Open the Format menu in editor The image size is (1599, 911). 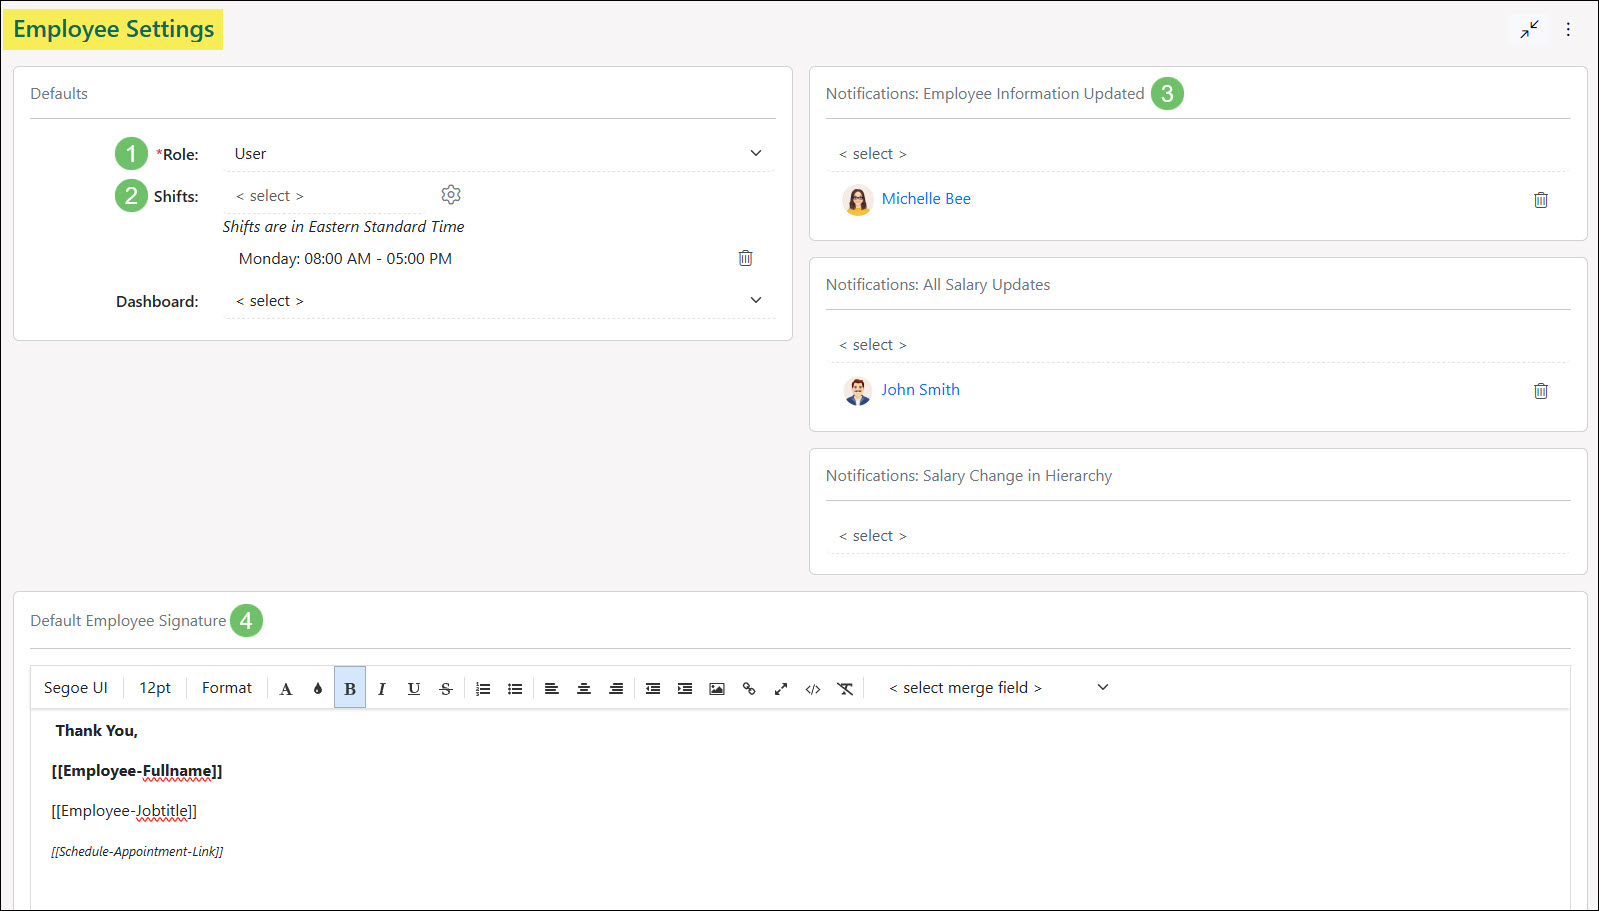pos(227,688)
